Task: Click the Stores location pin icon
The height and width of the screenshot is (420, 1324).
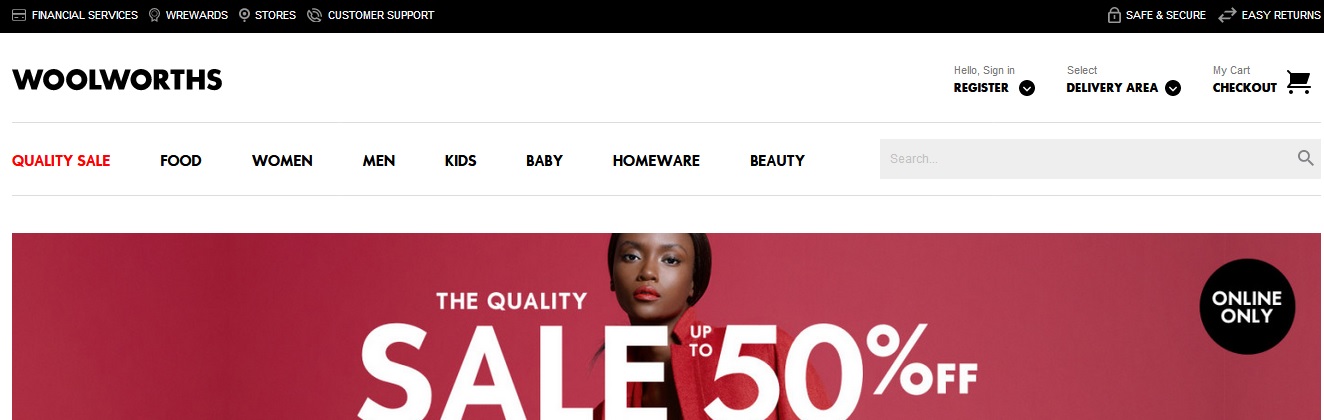Action: (x=244, y=15)
